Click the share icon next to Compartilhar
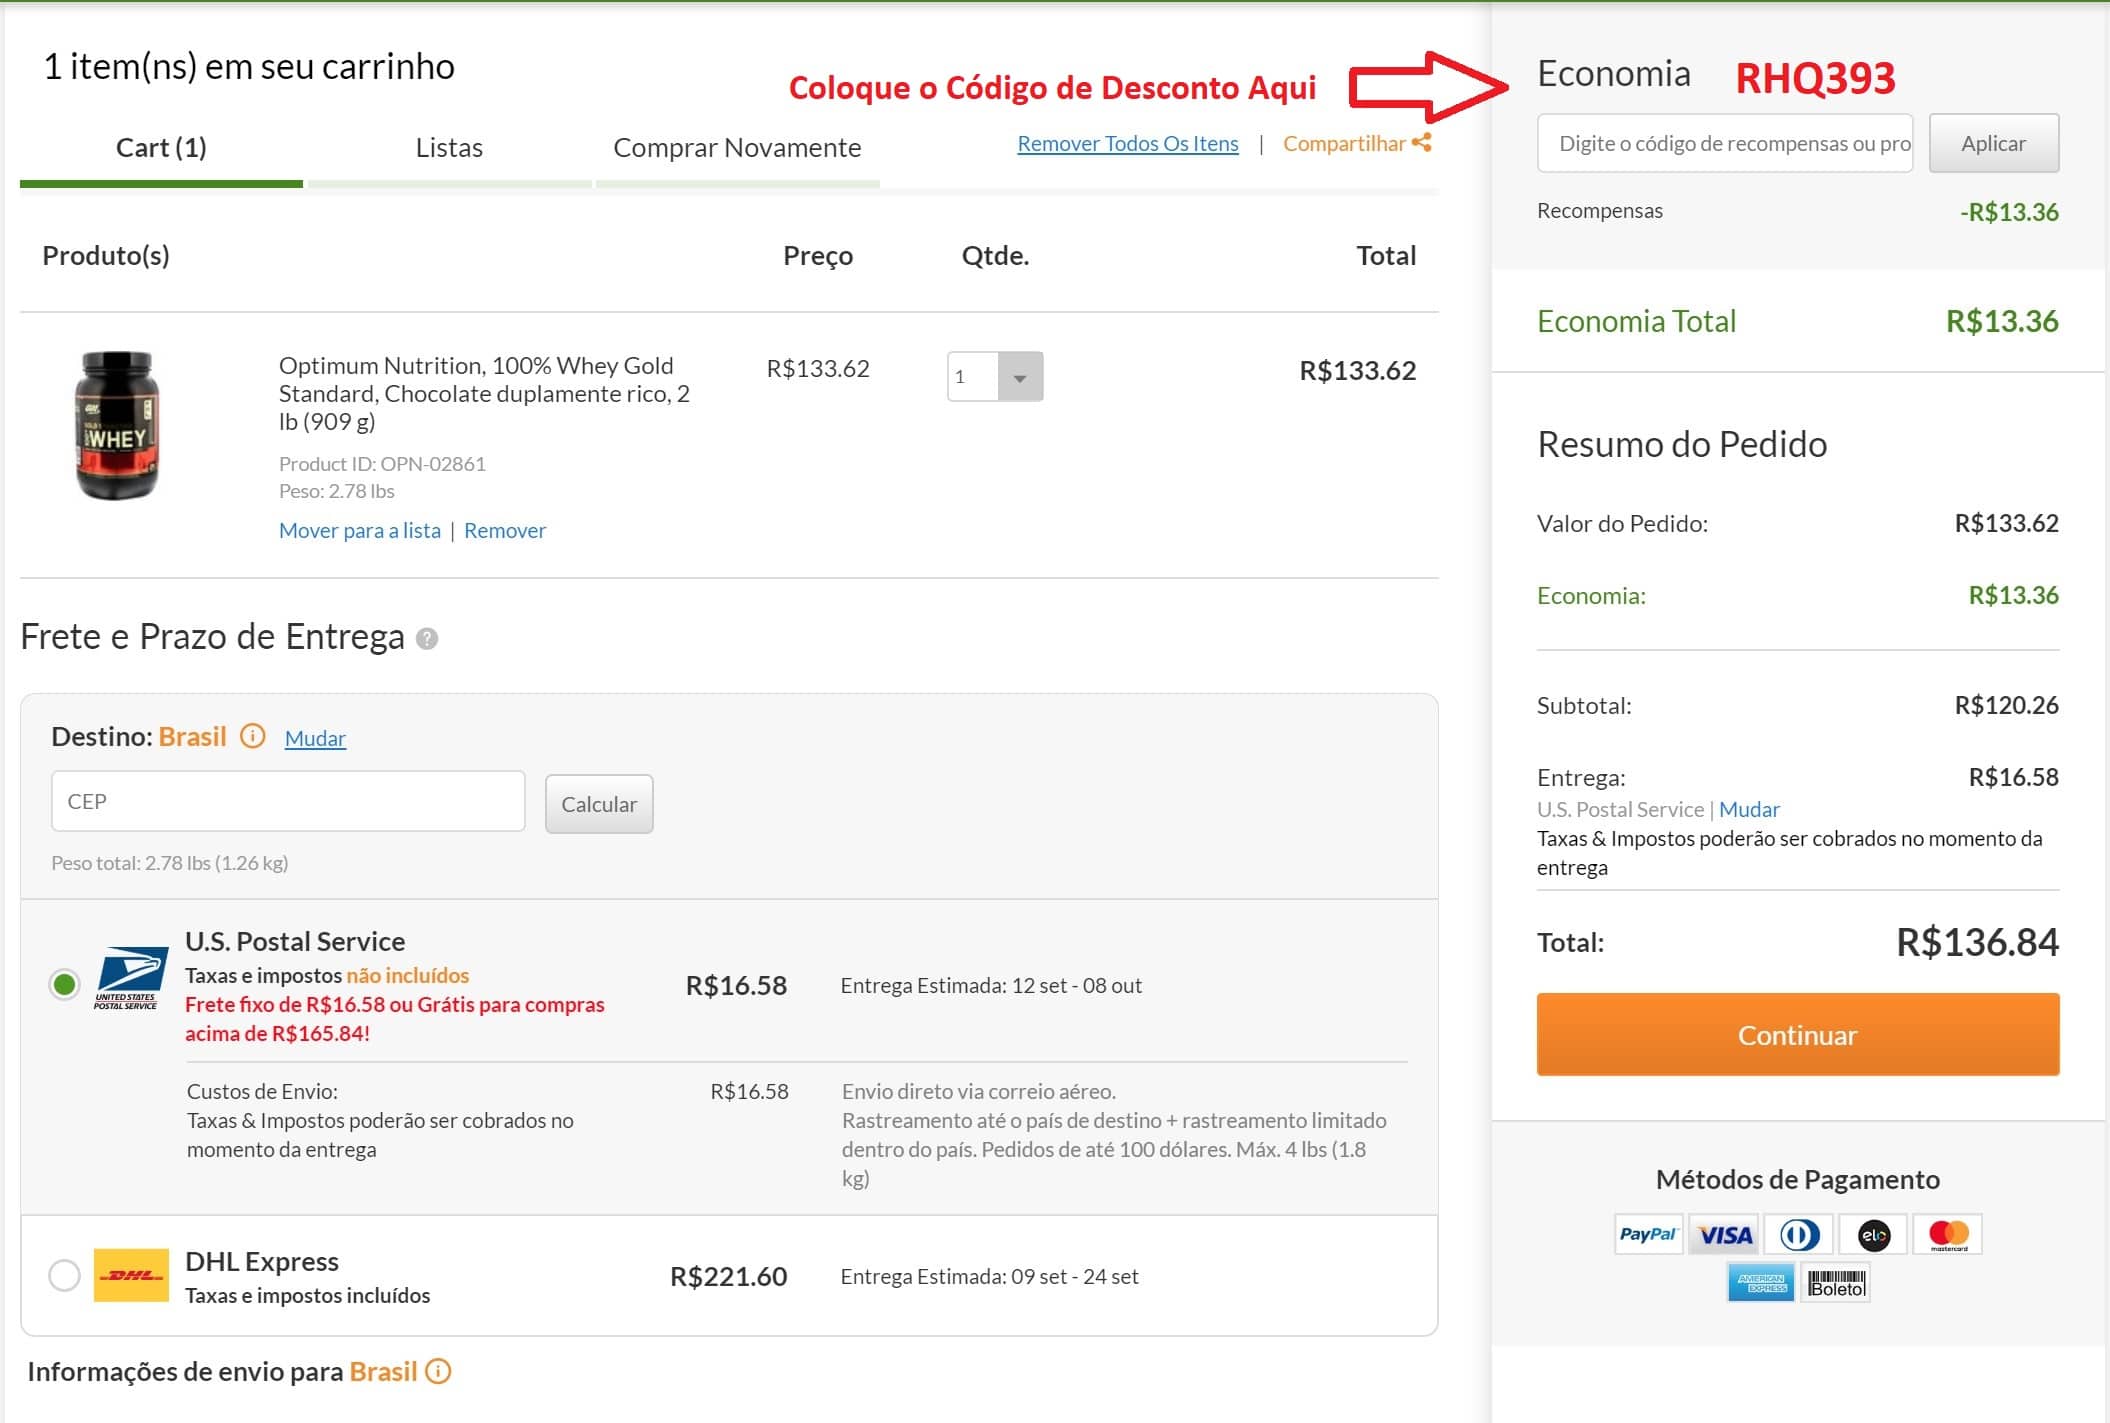The height and width of the screenshot is (1423, 2110). click(x=1421, y=143)
